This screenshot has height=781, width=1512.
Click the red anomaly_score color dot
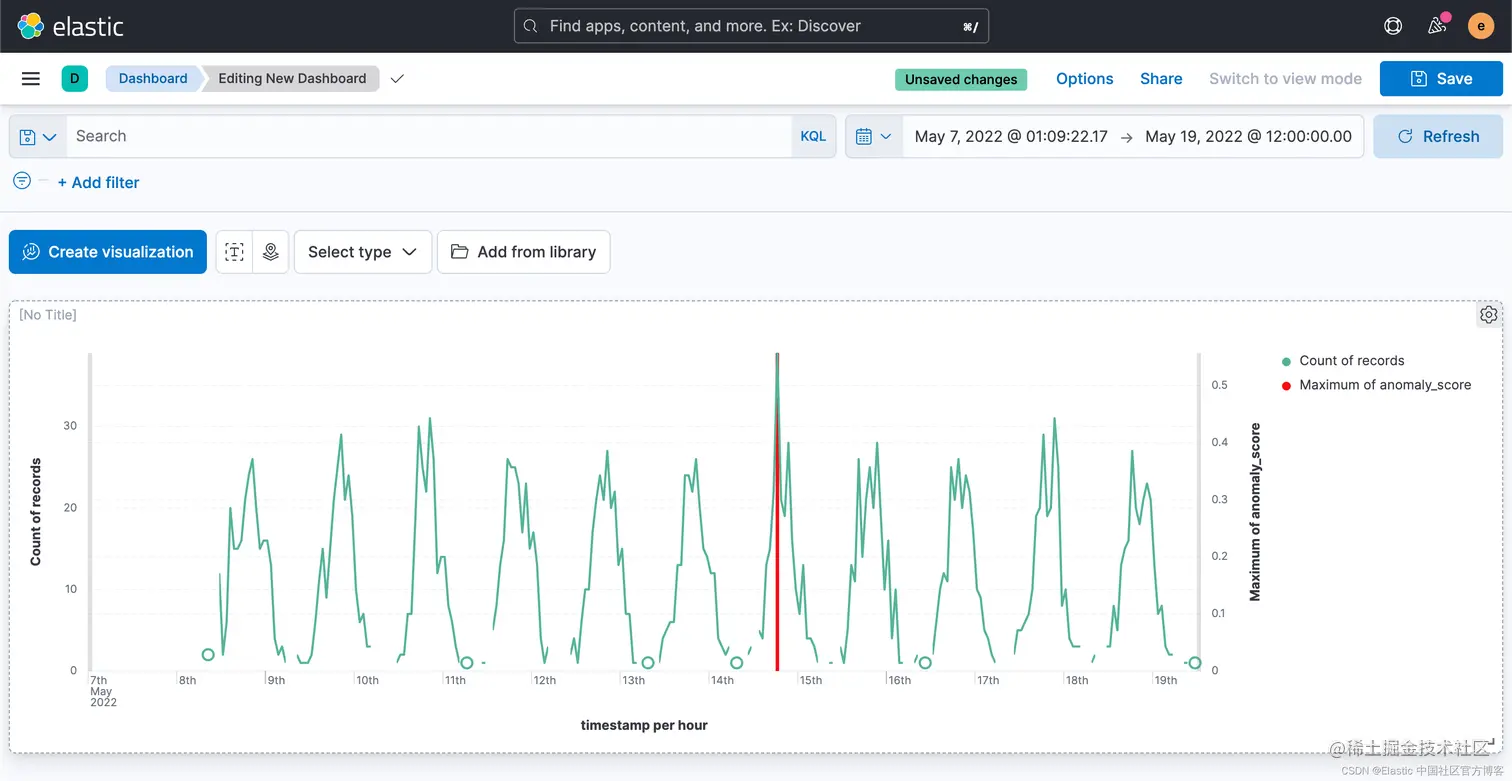(x=1286, y=386)
